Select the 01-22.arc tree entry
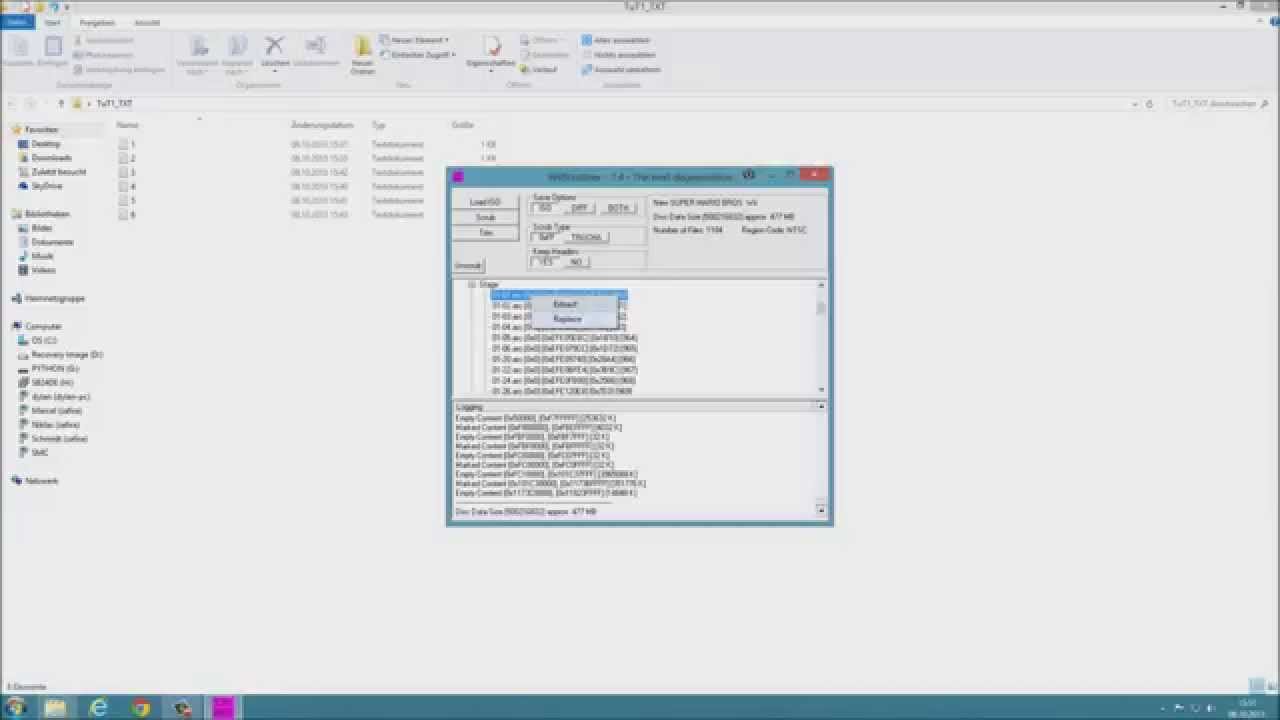1280x720 pixels. [x=564, y=370]
